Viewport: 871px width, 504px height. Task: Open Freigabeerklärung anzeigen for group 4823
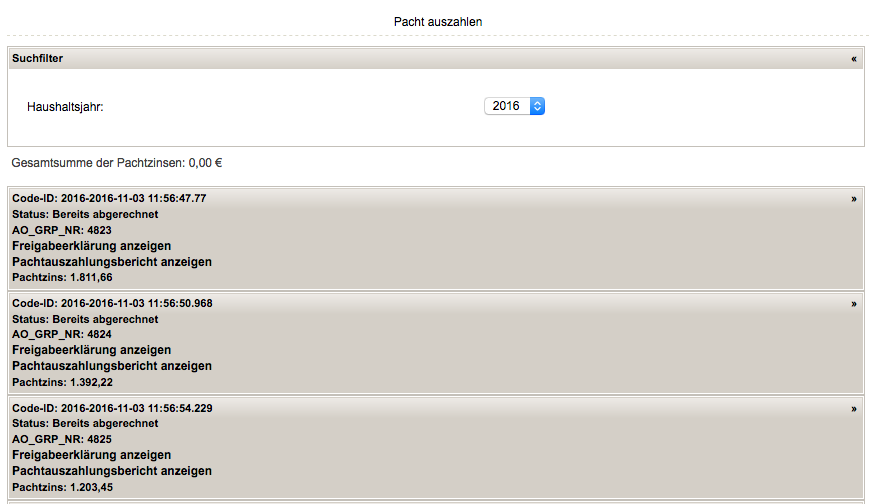[91, 246]
